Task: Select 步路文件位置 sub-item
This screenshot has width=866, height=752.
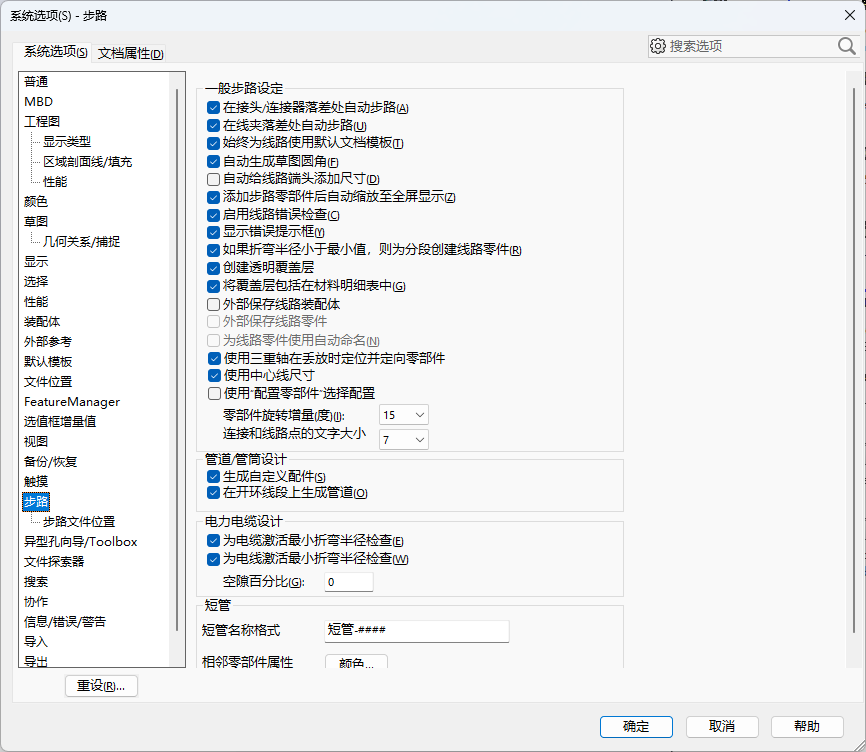Action: pos(79,522)
